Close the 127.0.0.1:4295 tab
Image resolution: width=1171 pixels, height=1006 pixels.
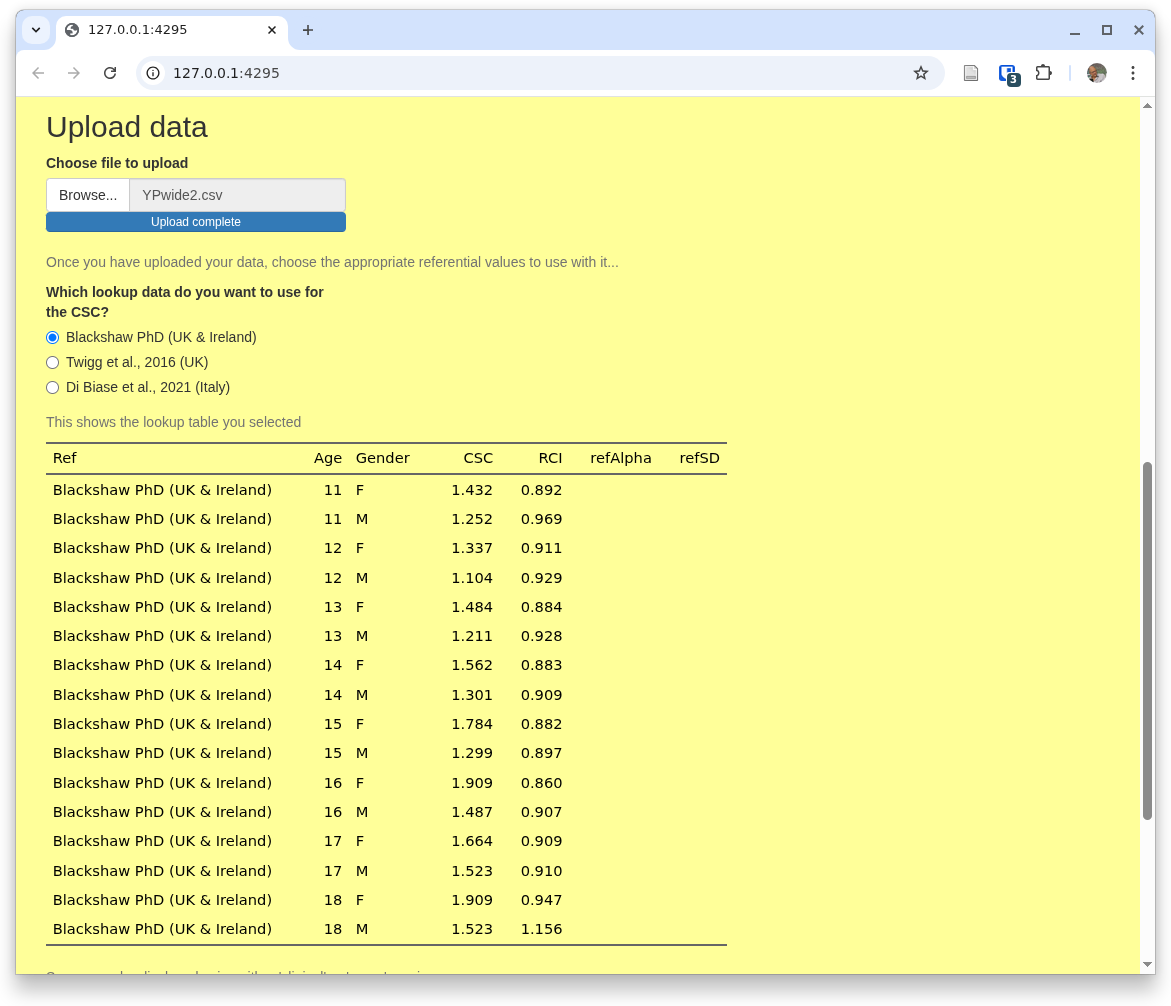tap(272, 30)
